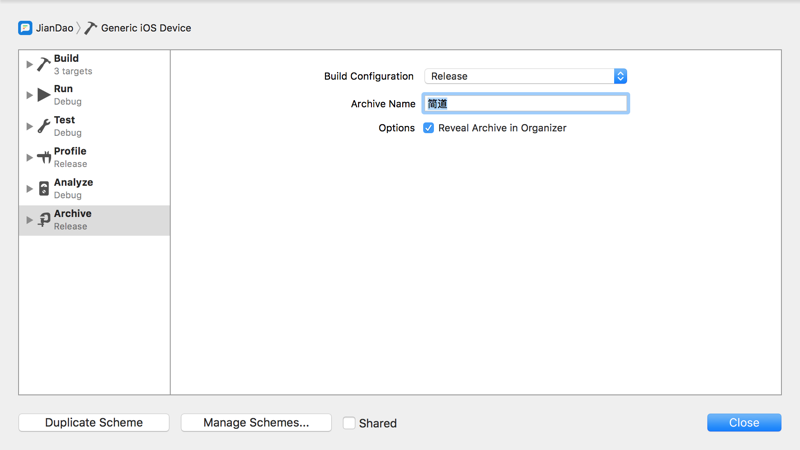Screen dimensions: 800x450
Task: Click the Build hammer icon
Action: 44,64
